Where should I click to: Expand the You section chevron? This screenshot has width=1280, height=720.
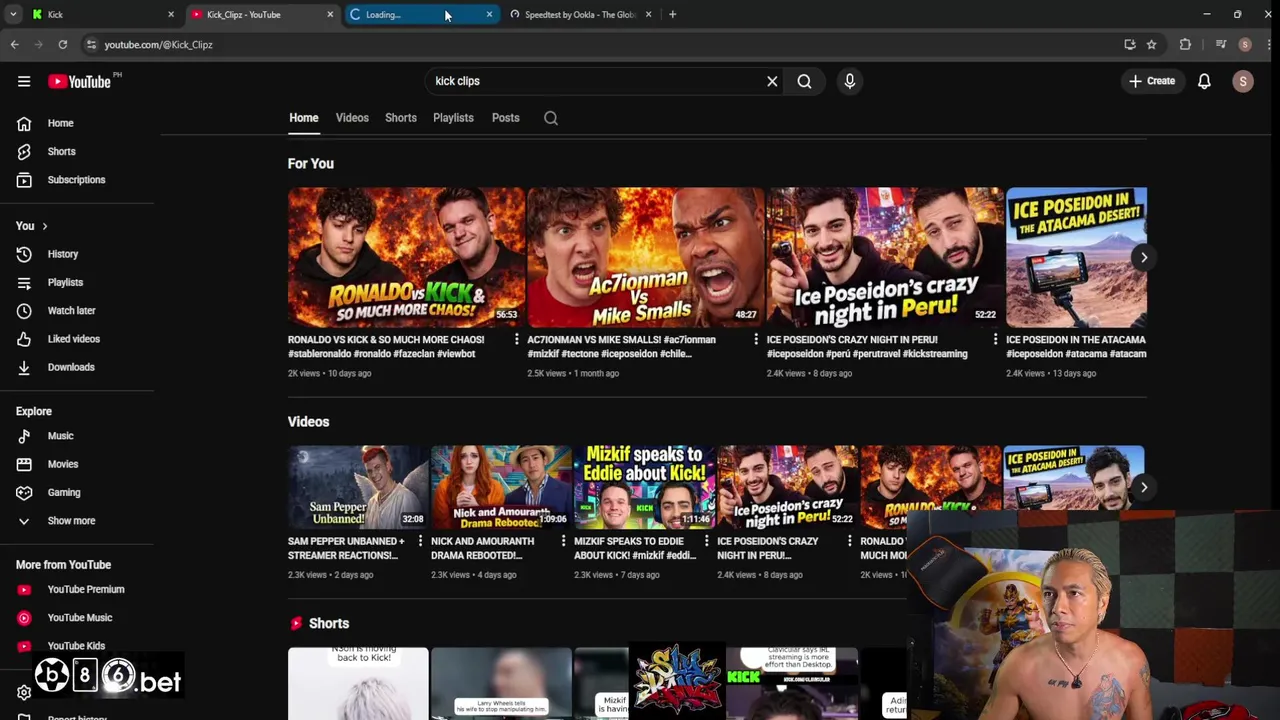coord(44,226)
